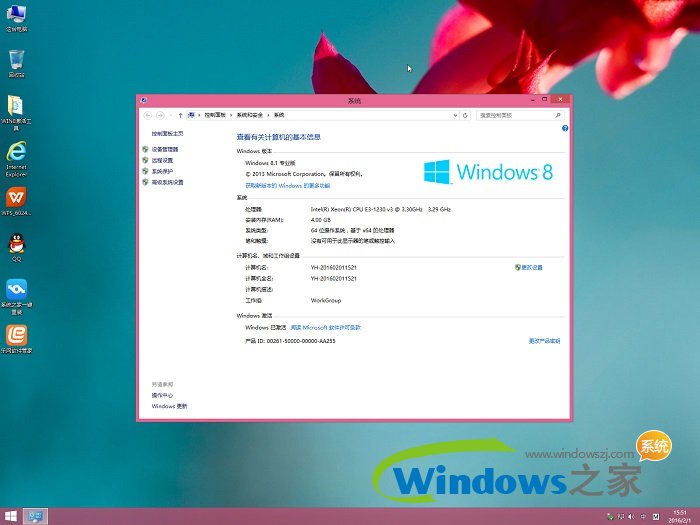
Task: Open the Recycle Bin desktop icon
Action: click(x=16, y=61)
